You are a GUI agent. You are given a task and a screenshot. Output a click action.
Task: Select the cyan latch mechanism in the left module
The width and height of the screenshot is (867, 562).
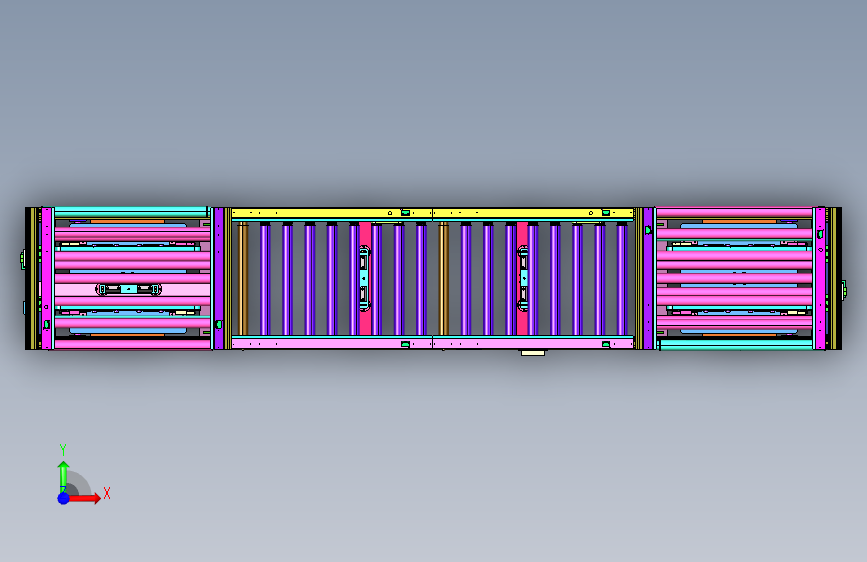[x=128, y=289]
